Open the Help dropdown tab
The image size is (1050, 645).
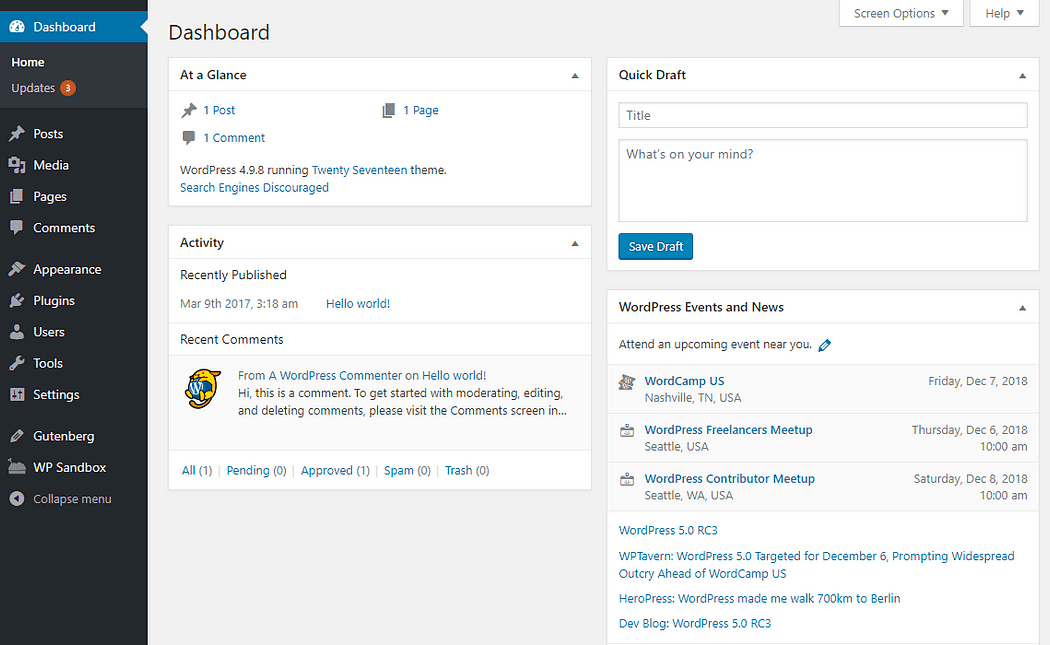(x=1004, y=13)
